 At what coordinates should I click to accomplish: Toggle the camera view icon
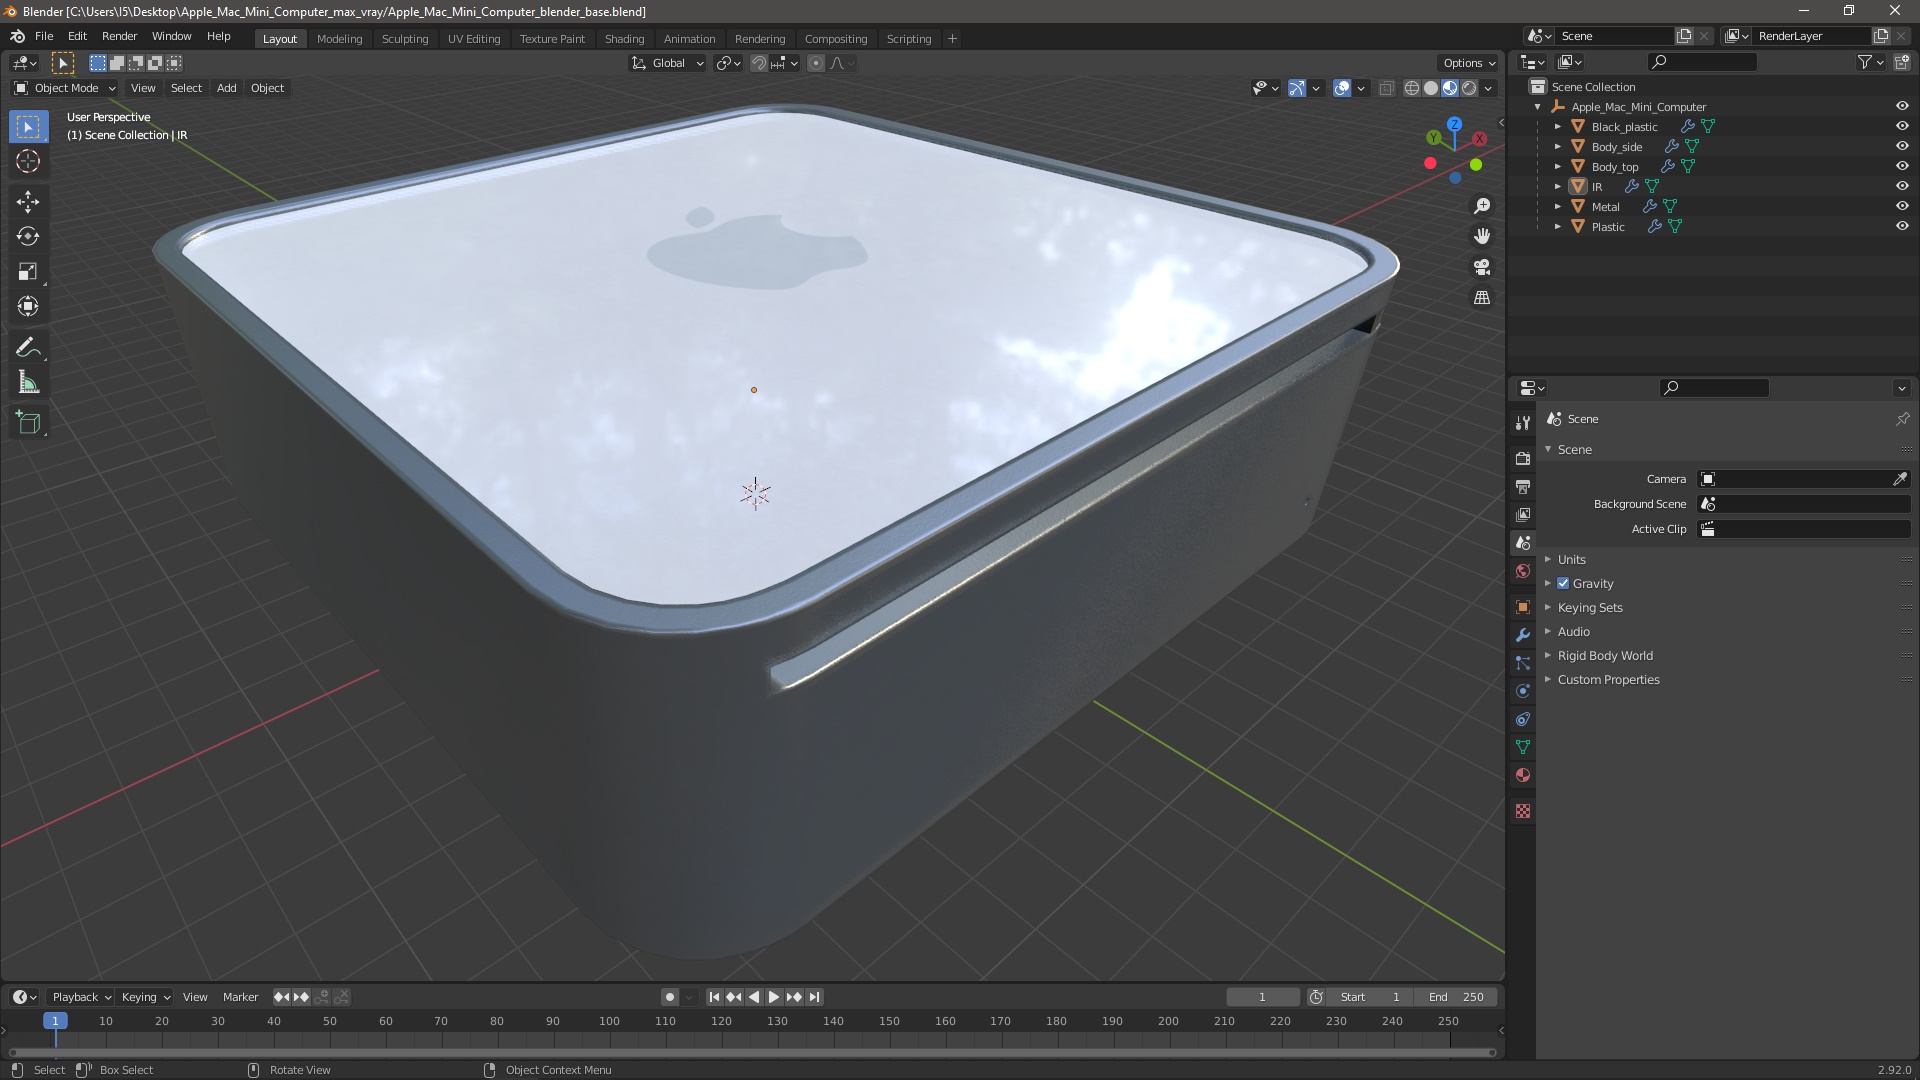(1482, 267)
